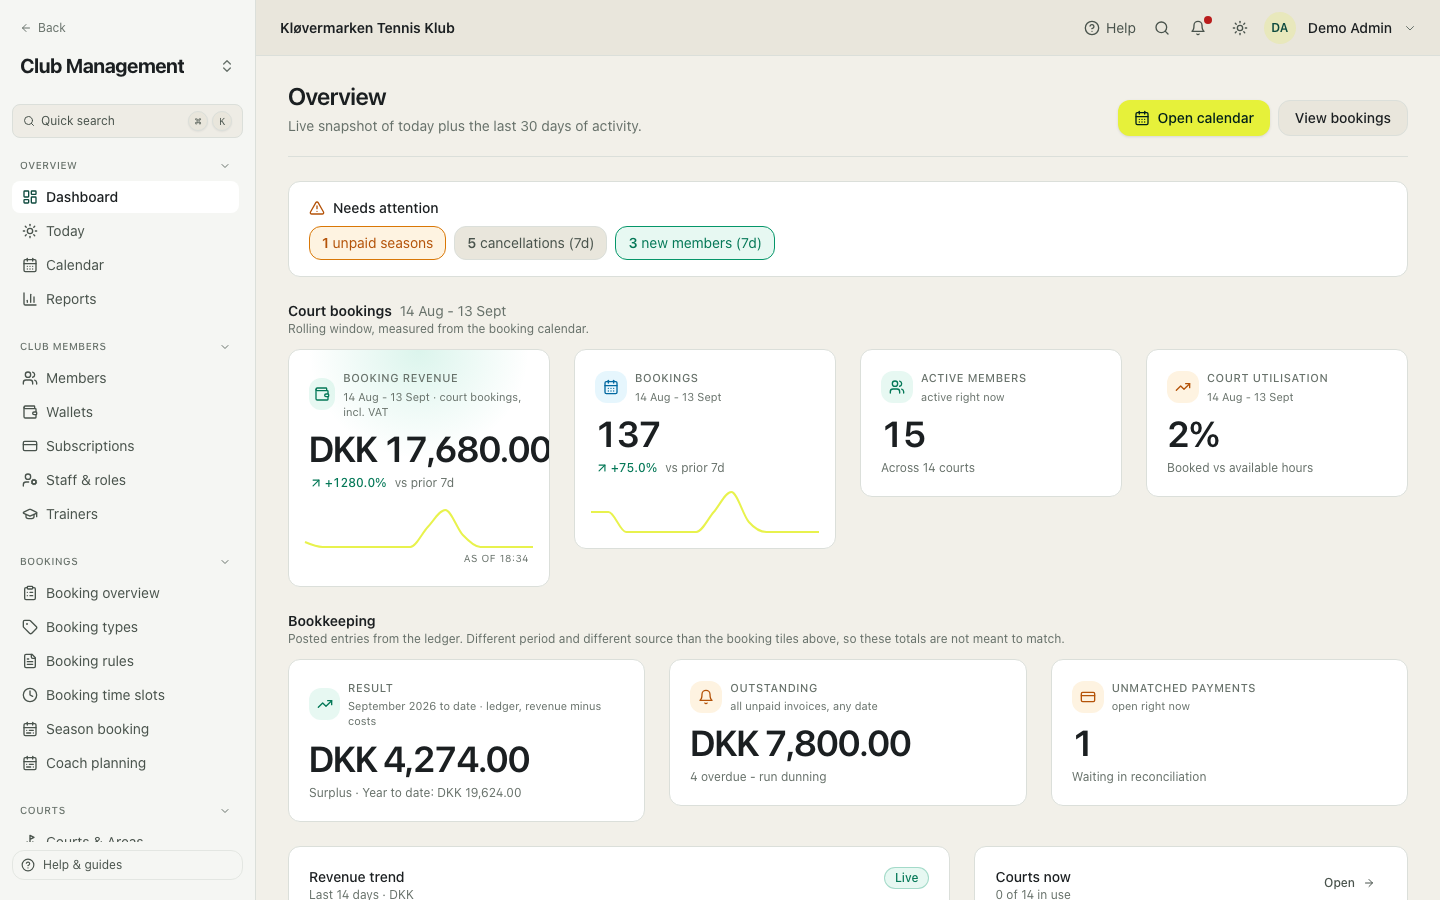The image size is (1440, 900).
Task: Click the Bookings sparkline chart
Action: [705, 512]
